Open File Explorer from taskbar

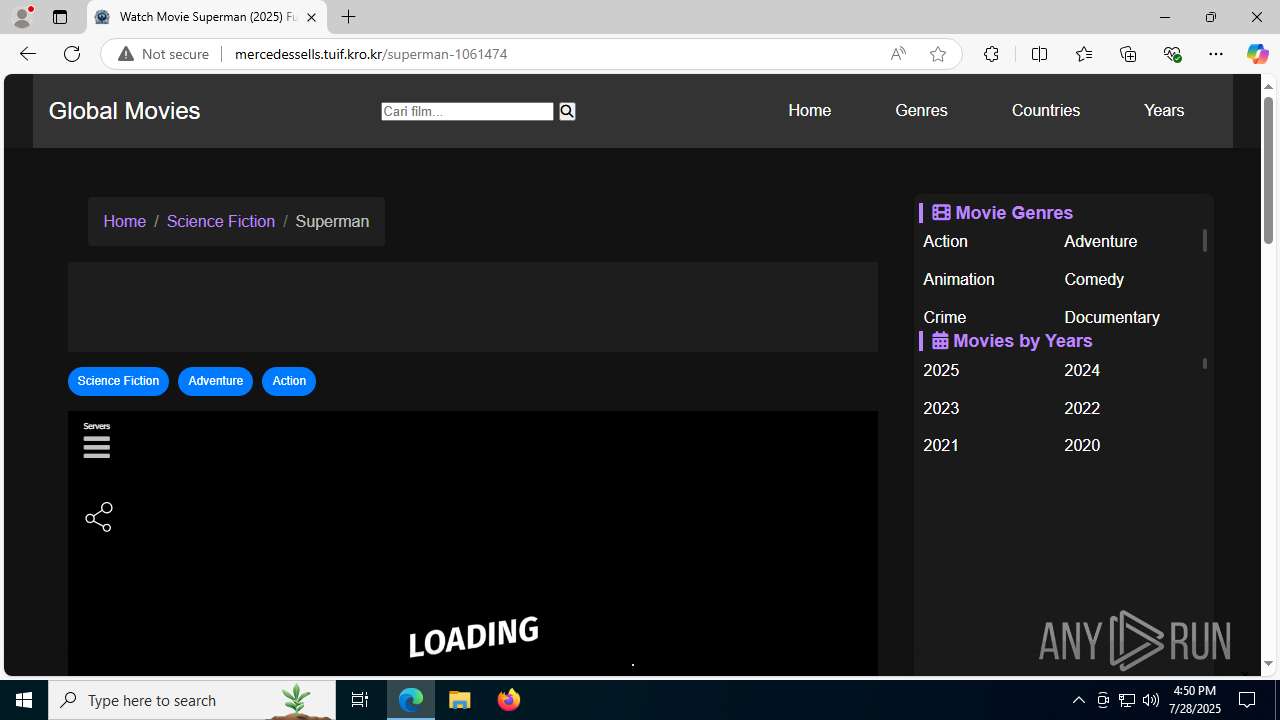click(x=460, y=700)
